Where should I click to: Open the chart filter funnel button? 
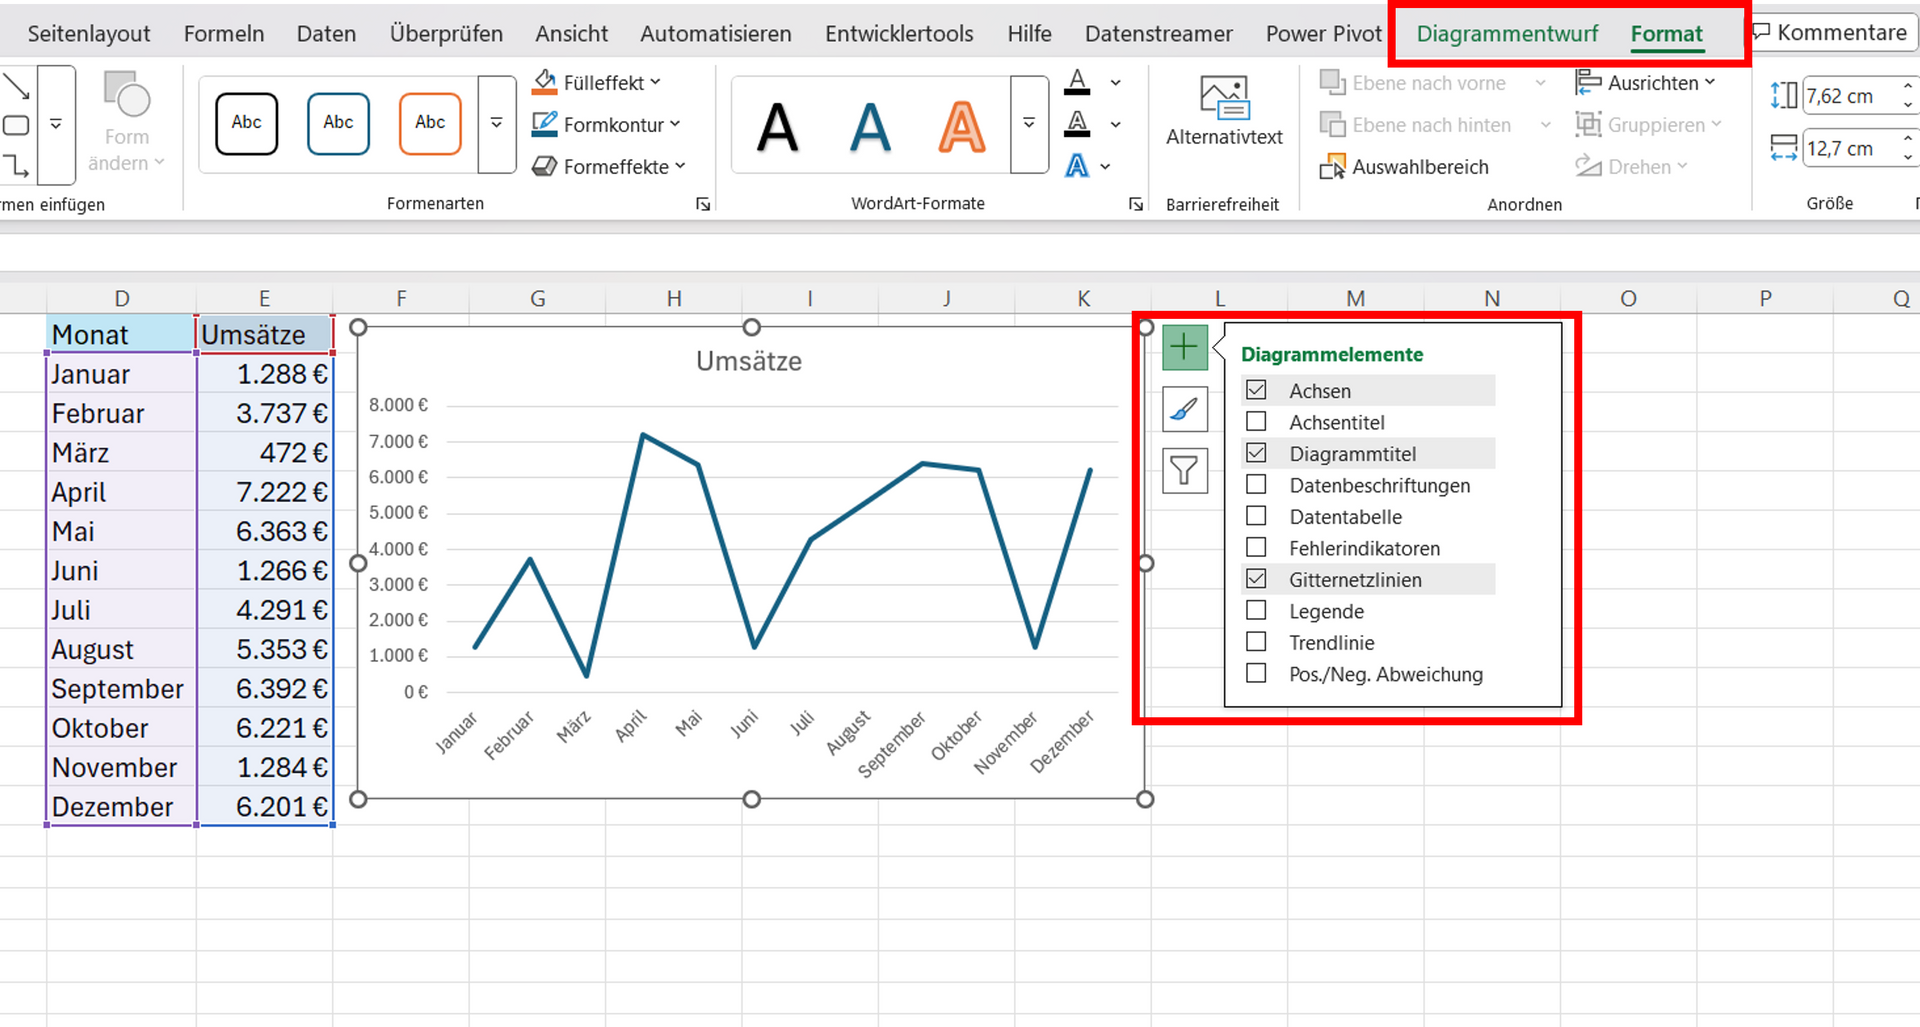click(x=1184, y=470)
